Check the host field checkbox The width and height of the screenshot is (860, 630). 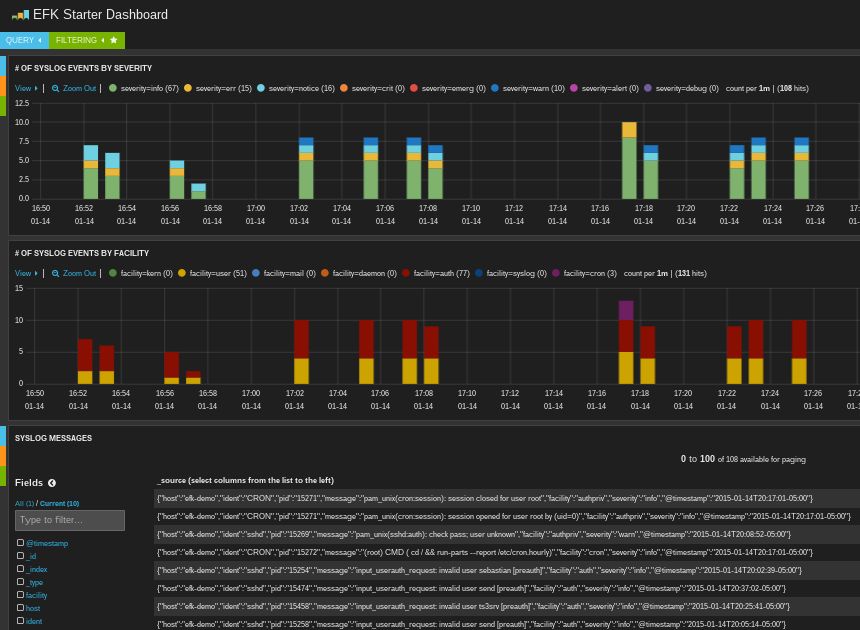tap(20, 608)
